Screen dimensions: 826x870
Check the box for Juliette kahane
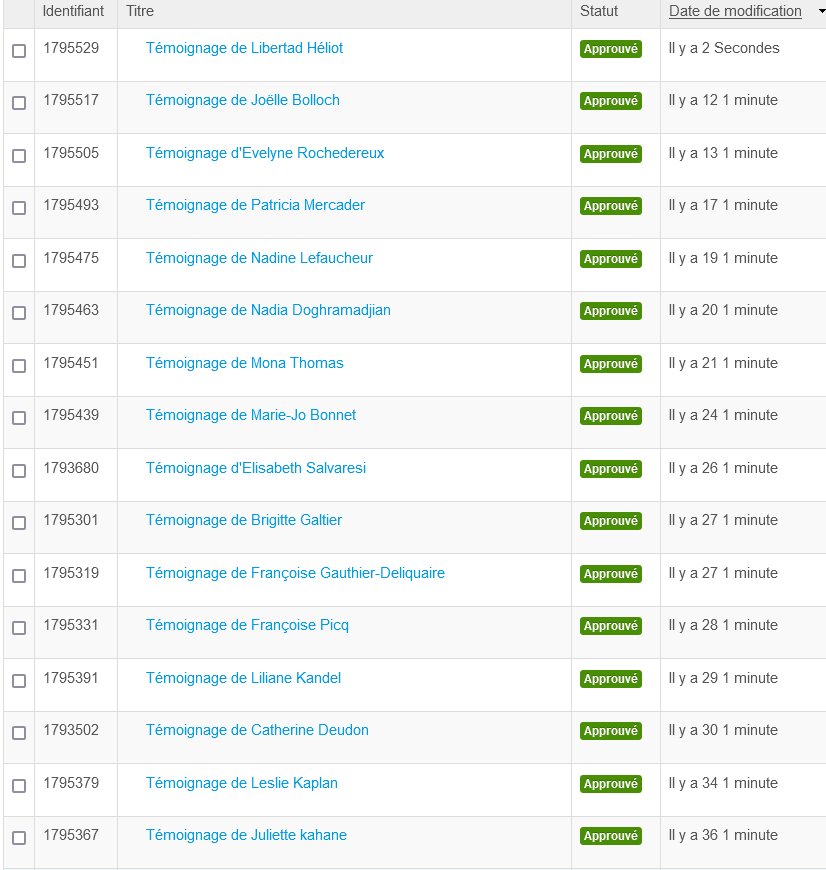pyautogui.click(x=19, y=838)
